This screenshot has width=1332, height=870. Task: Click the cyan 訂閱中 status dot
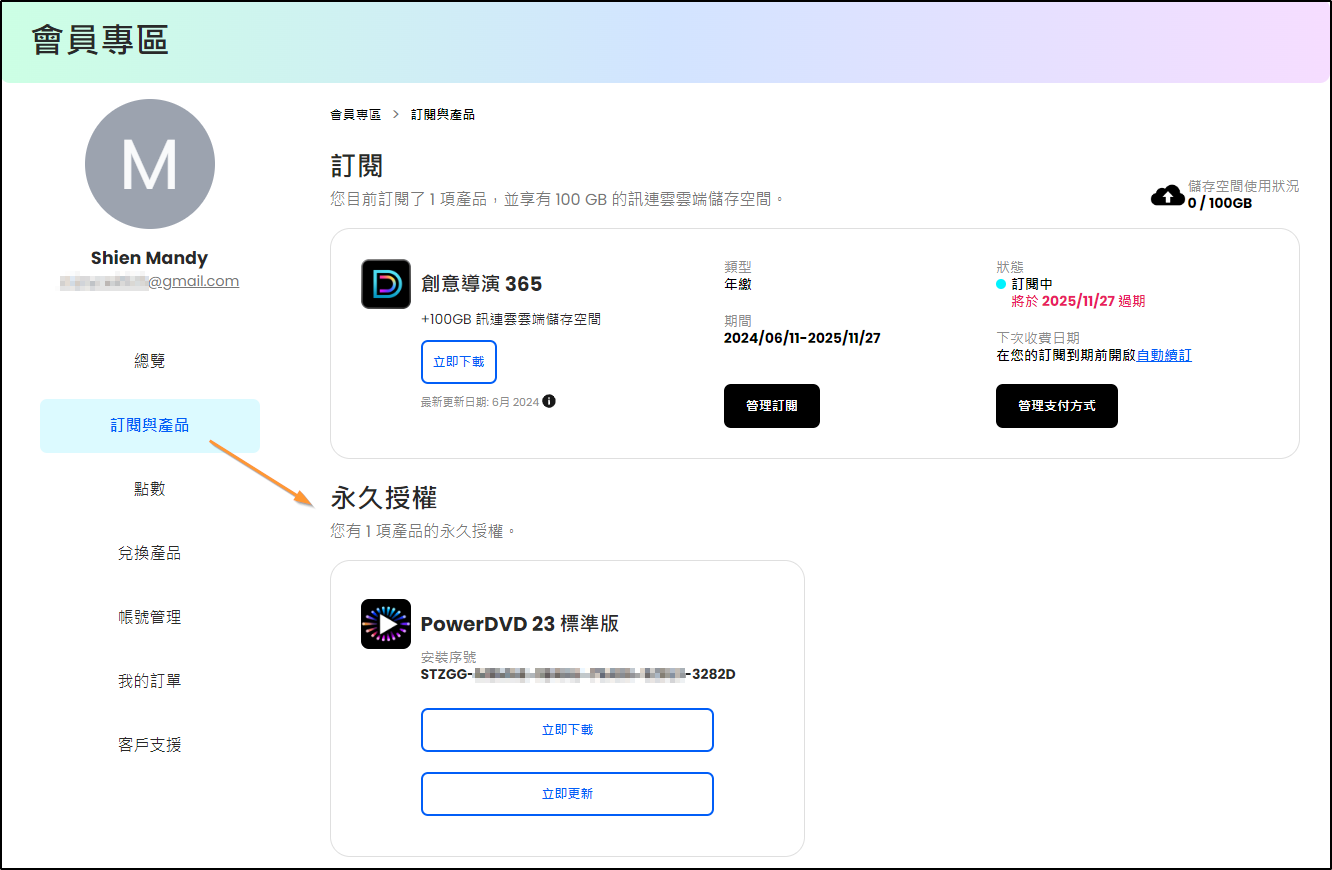tap(1001, 284)
